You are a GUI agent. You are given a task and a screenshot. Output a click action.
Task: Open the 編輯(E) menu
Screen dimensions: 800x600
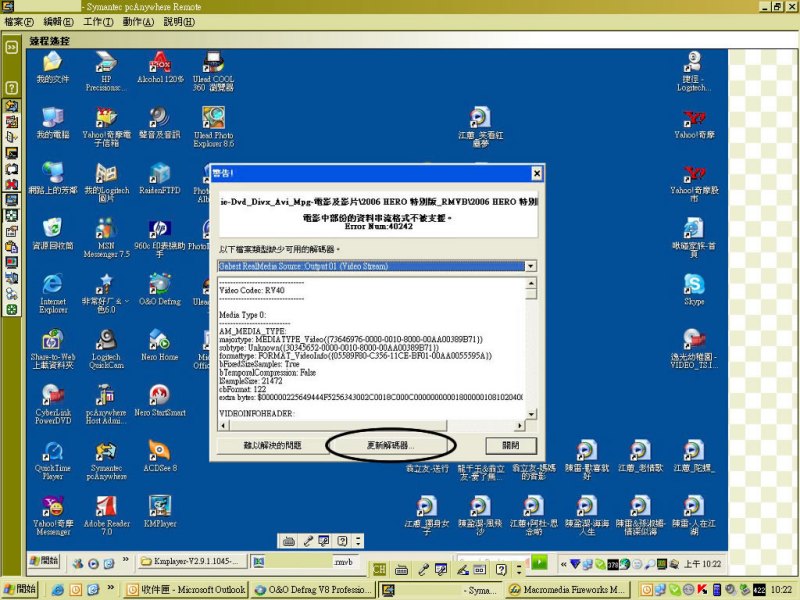[58, 22]
